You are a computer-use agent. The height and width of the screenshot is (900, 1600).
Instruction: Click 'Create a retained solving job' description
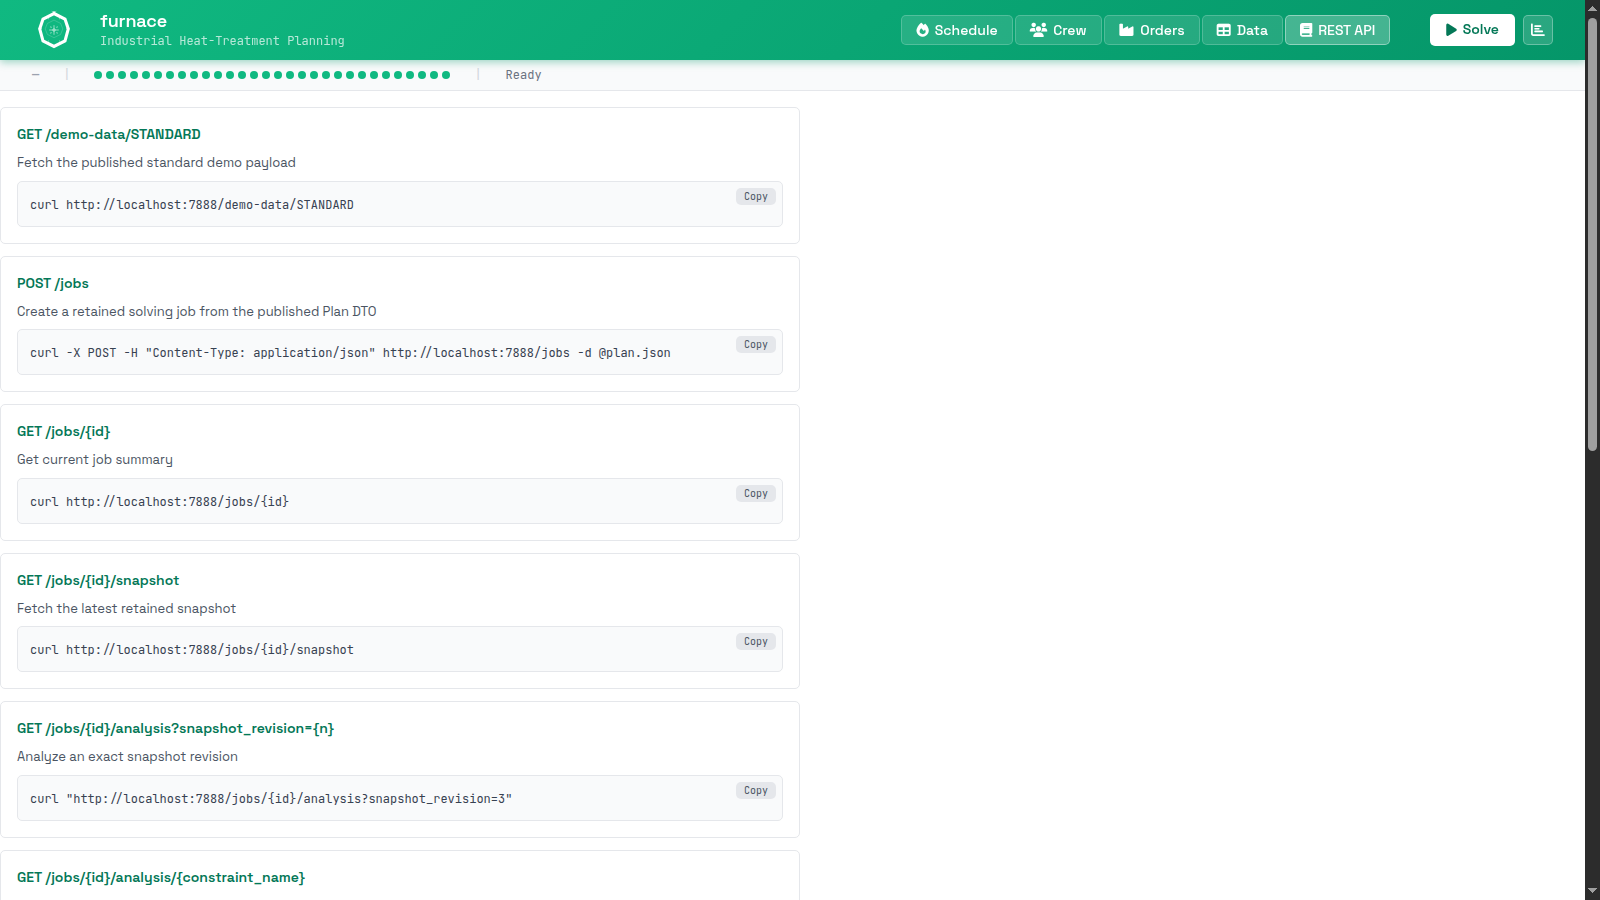(197, 311)
